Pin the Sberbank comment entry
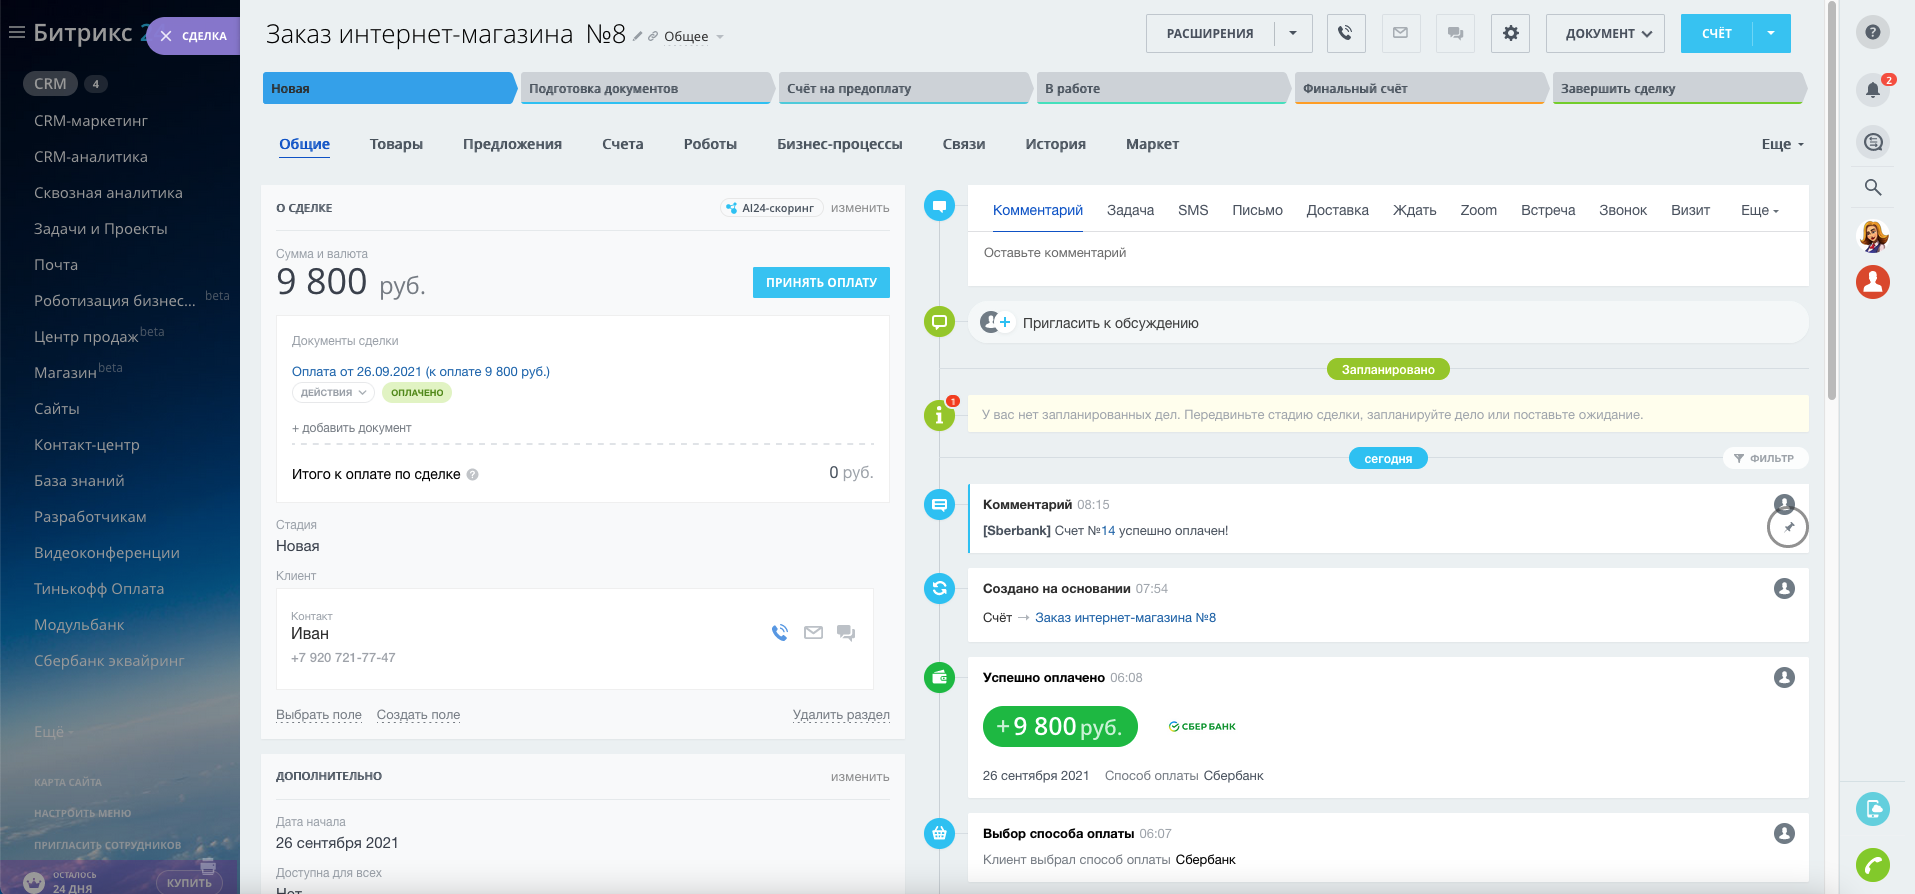 pos(1788,527)
